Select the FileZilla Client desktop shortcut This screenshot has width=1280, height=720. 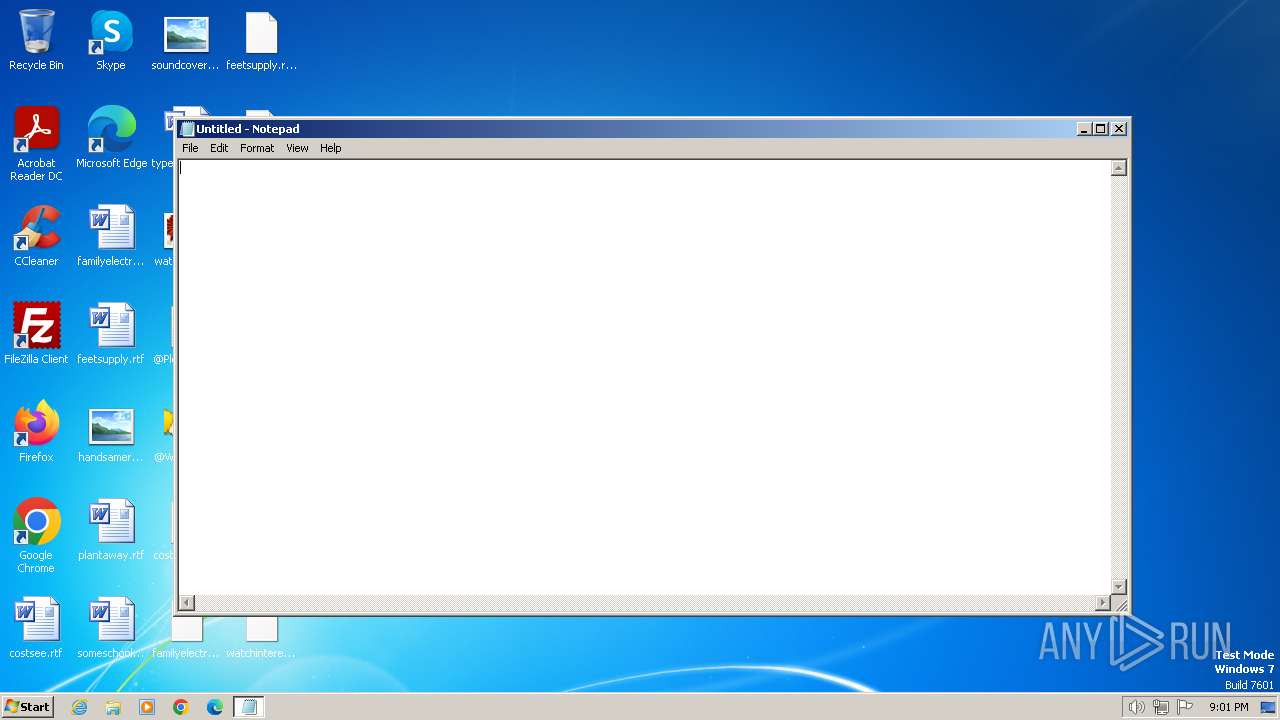pyautogui.click(x=36, y=334)
